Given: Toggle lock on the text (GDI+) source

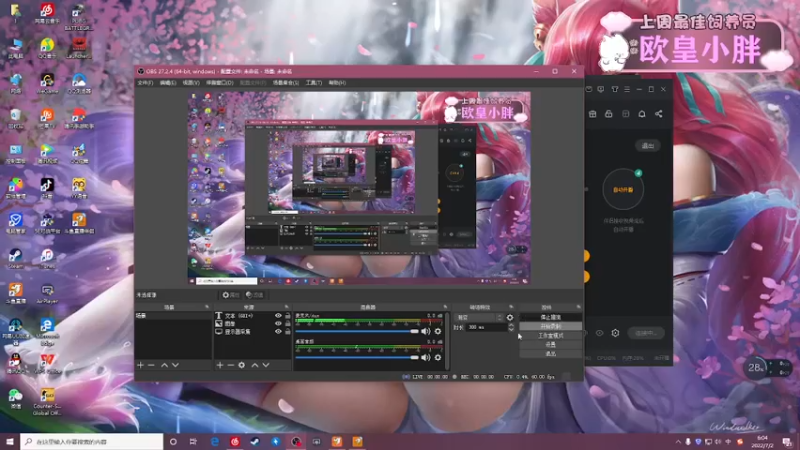Looking at the screenshot, I should 288,316.
